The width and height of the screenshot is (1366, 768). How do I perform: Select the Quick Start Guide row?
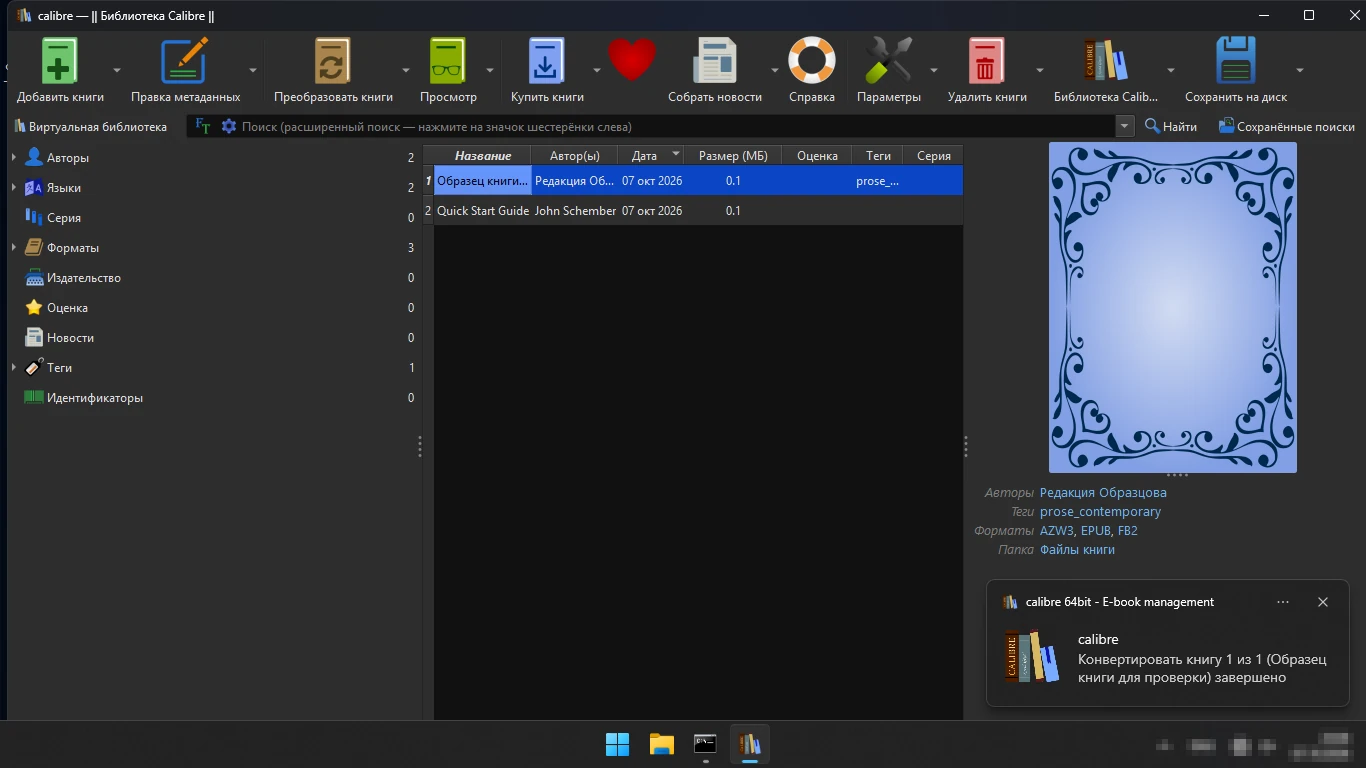point(693,211)
